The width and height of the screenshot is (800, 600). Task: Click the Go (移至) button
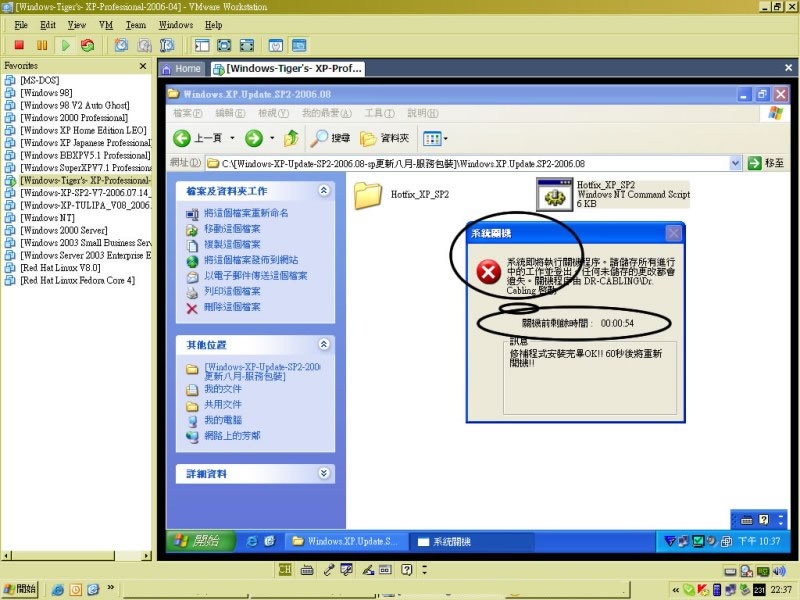tap(766, 163)
